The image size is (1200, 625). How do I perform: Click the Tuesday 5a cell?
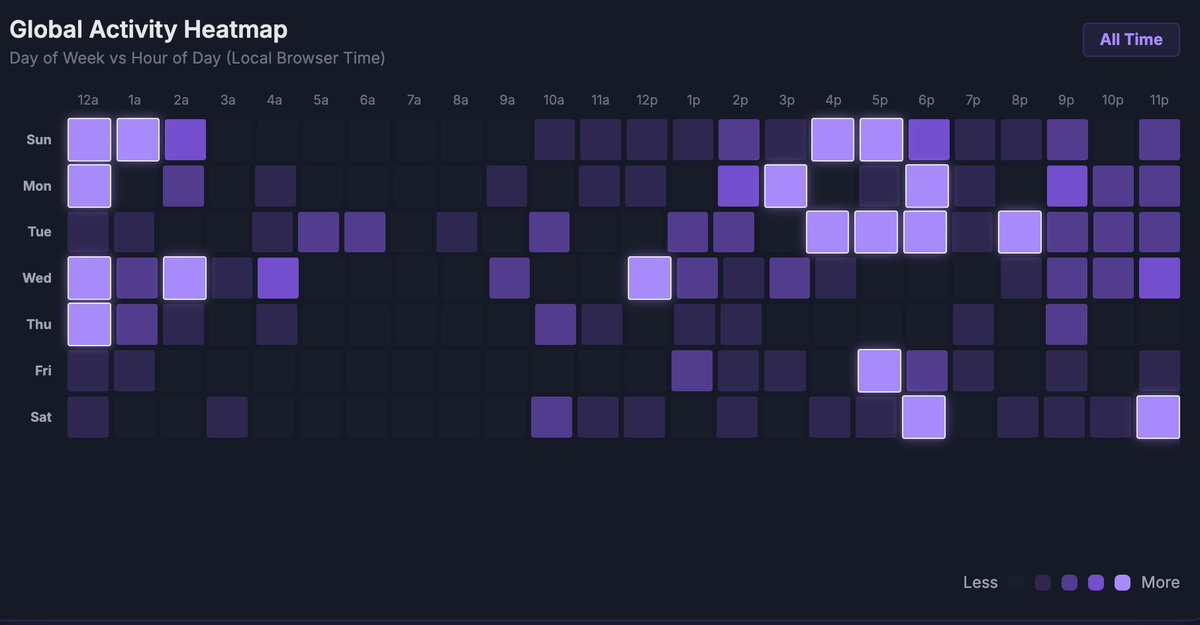[x=320, y=232]
